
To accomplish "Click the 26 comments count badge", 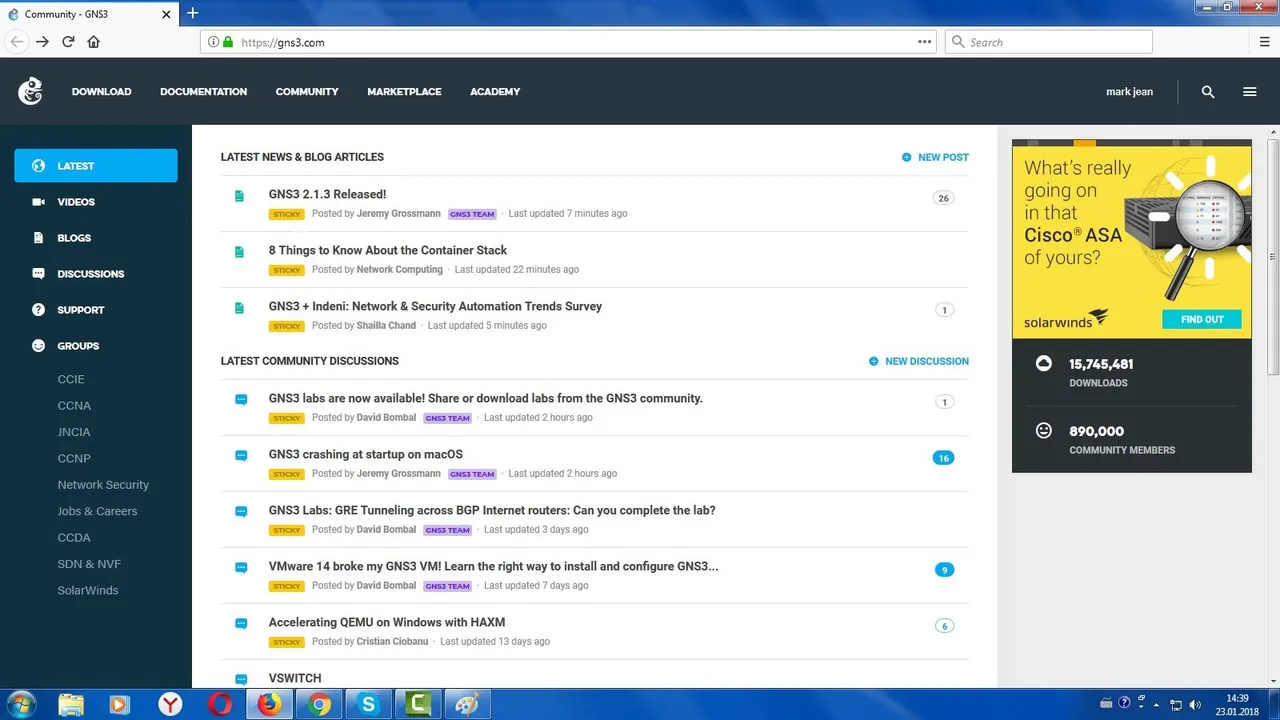I will 943,198.
